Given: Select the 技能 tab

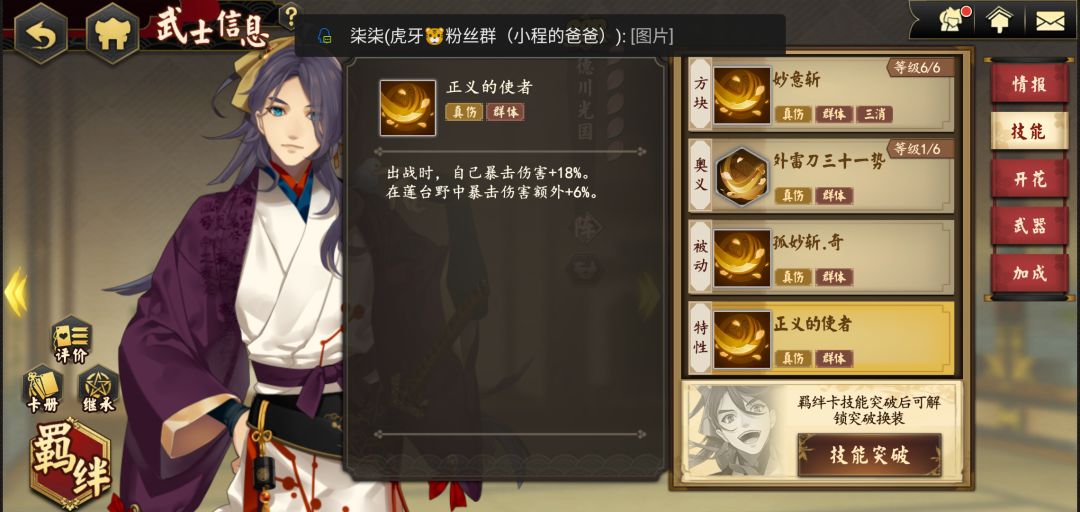Looking at the screenshot, I should 1029,131.
